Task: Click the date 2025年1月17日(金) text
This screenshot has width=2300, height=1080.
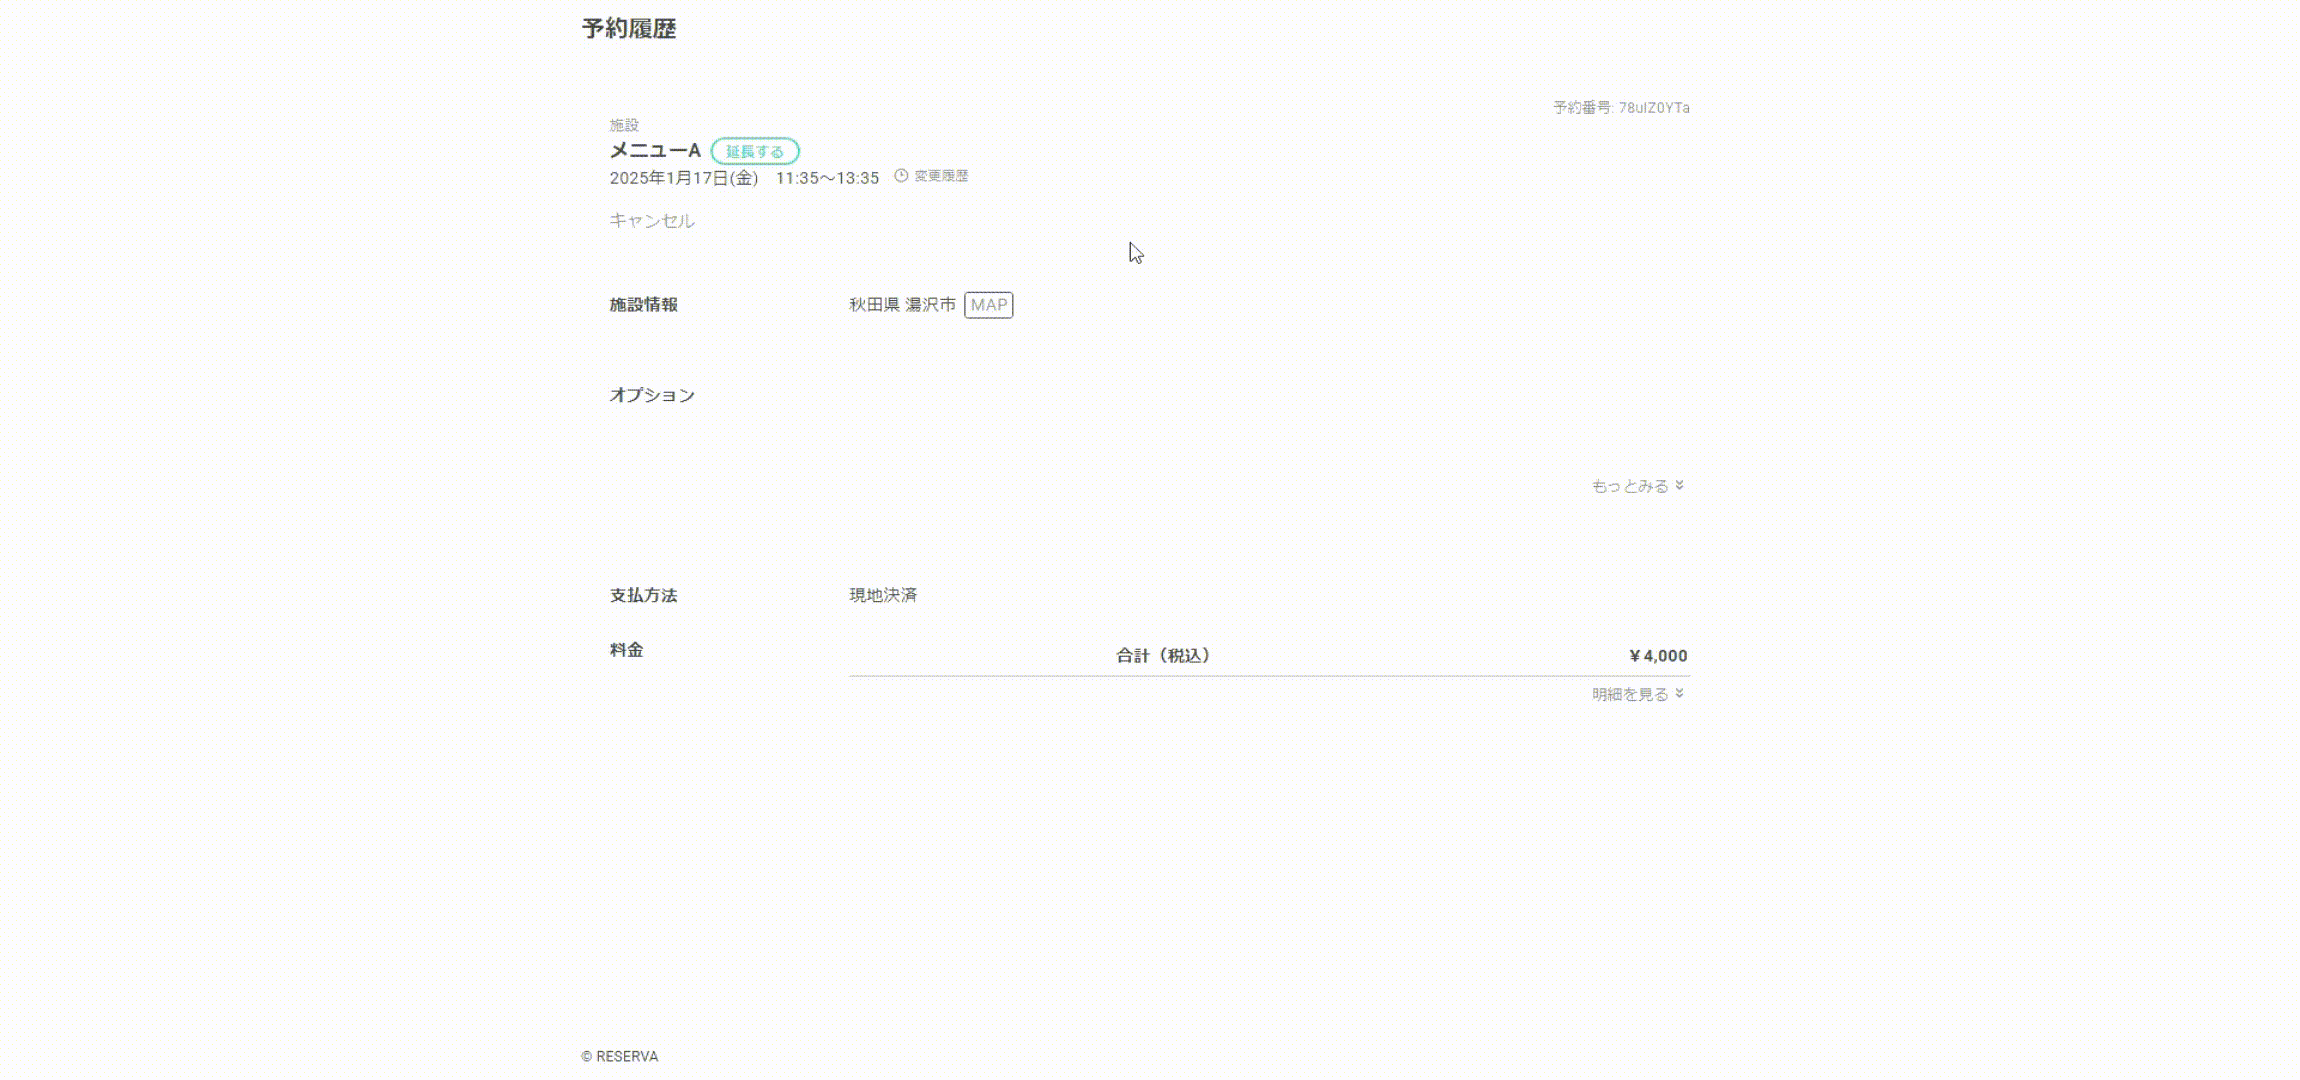Action: (684, 178)
